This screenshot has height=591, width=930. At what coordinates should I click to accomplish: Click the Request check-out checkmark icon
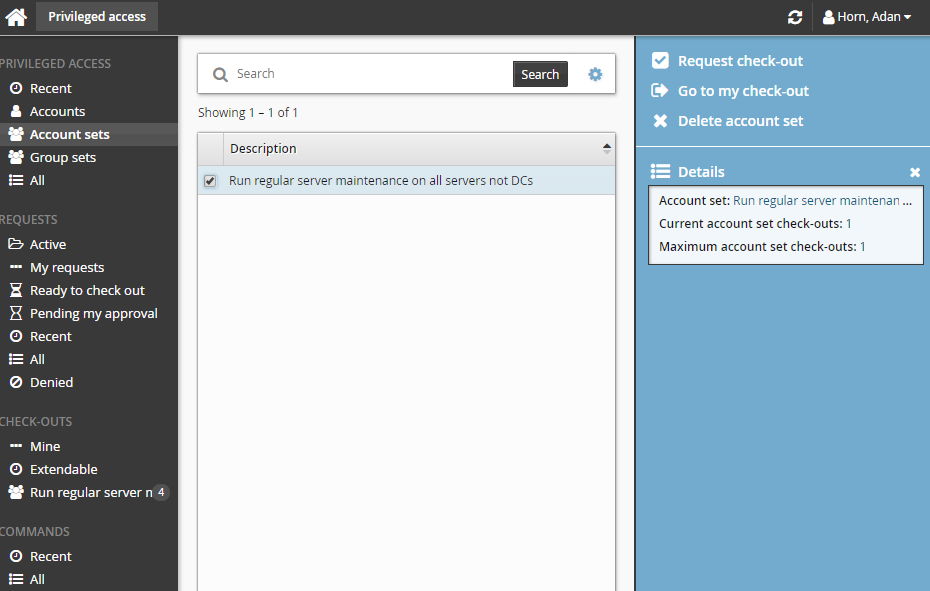[660, 61]
